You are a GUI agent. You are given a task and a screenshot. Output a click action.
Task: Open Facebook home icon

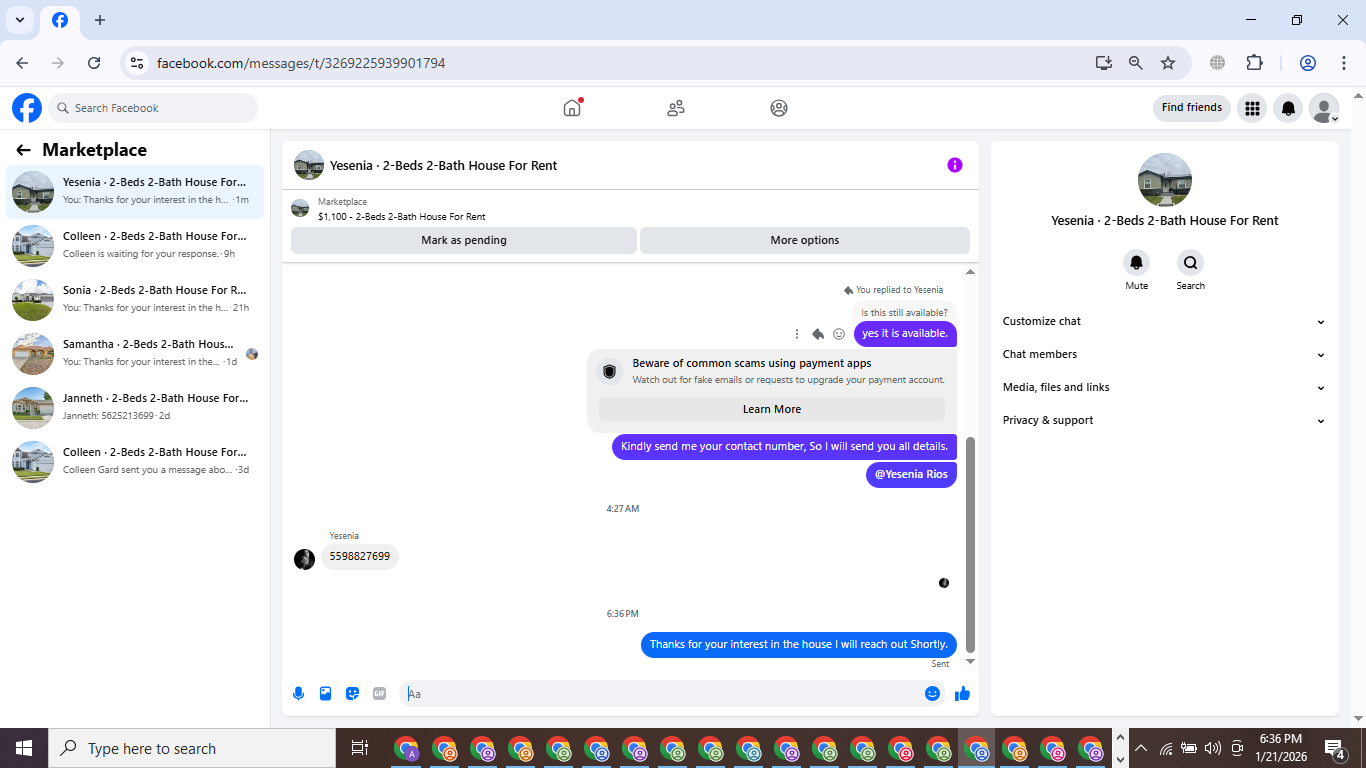tap(572, 108)
